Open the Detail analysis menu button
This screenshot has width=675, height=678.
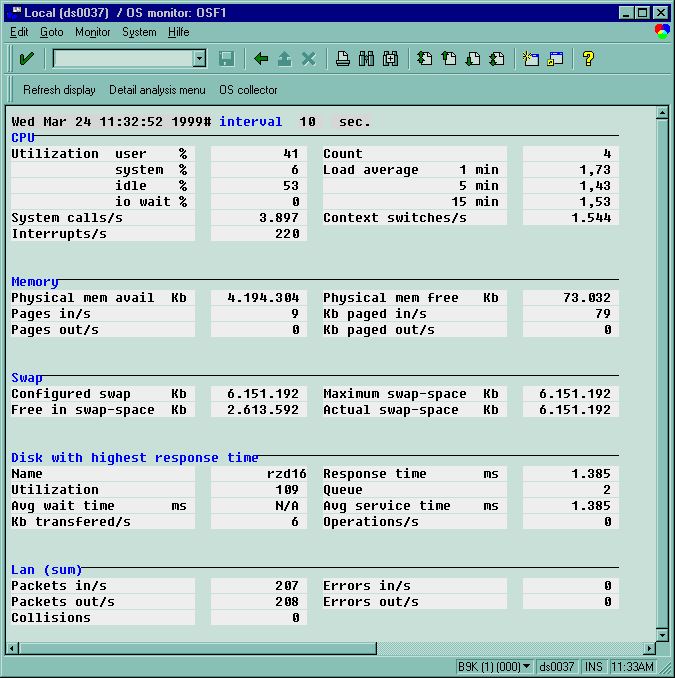coord(157,90)
